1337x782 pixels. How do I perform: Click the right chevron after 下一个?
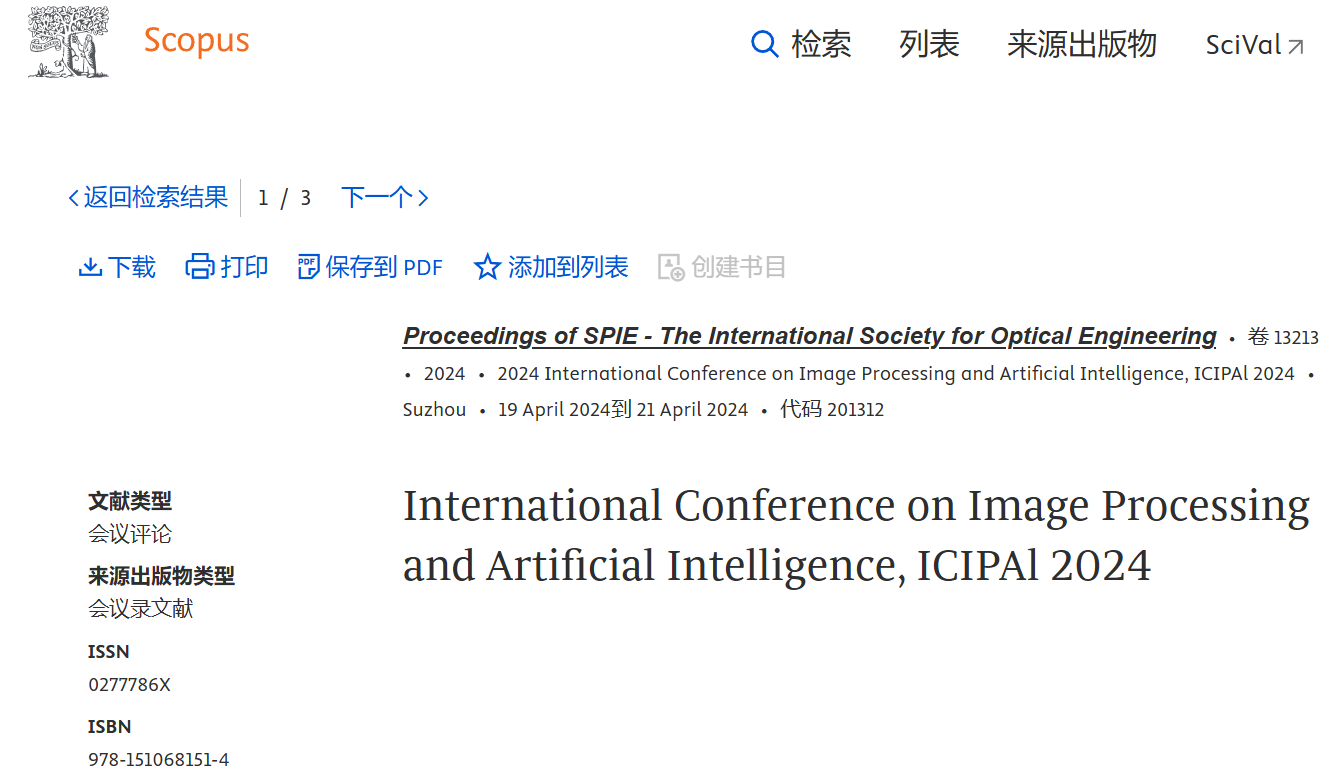(423, 198)
